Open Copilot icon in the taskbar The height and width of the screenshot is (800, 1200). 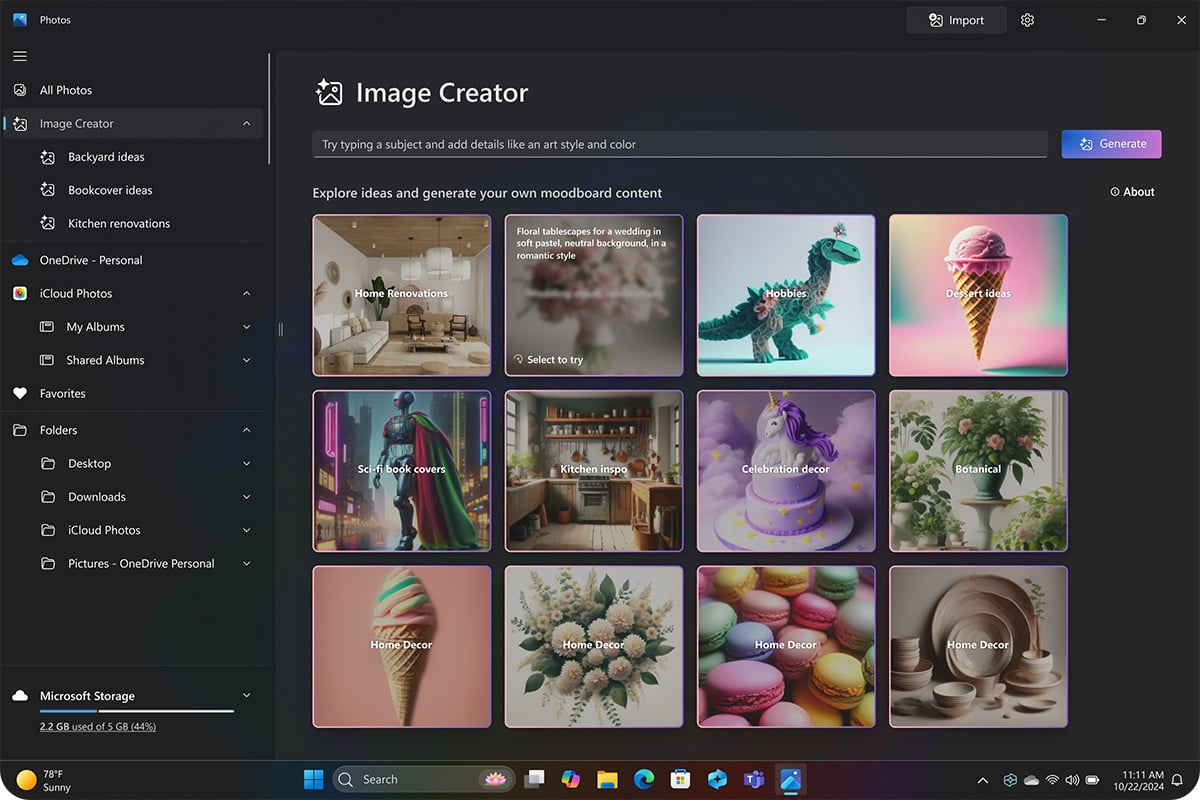pyautogui.click(x=570, y=779)
